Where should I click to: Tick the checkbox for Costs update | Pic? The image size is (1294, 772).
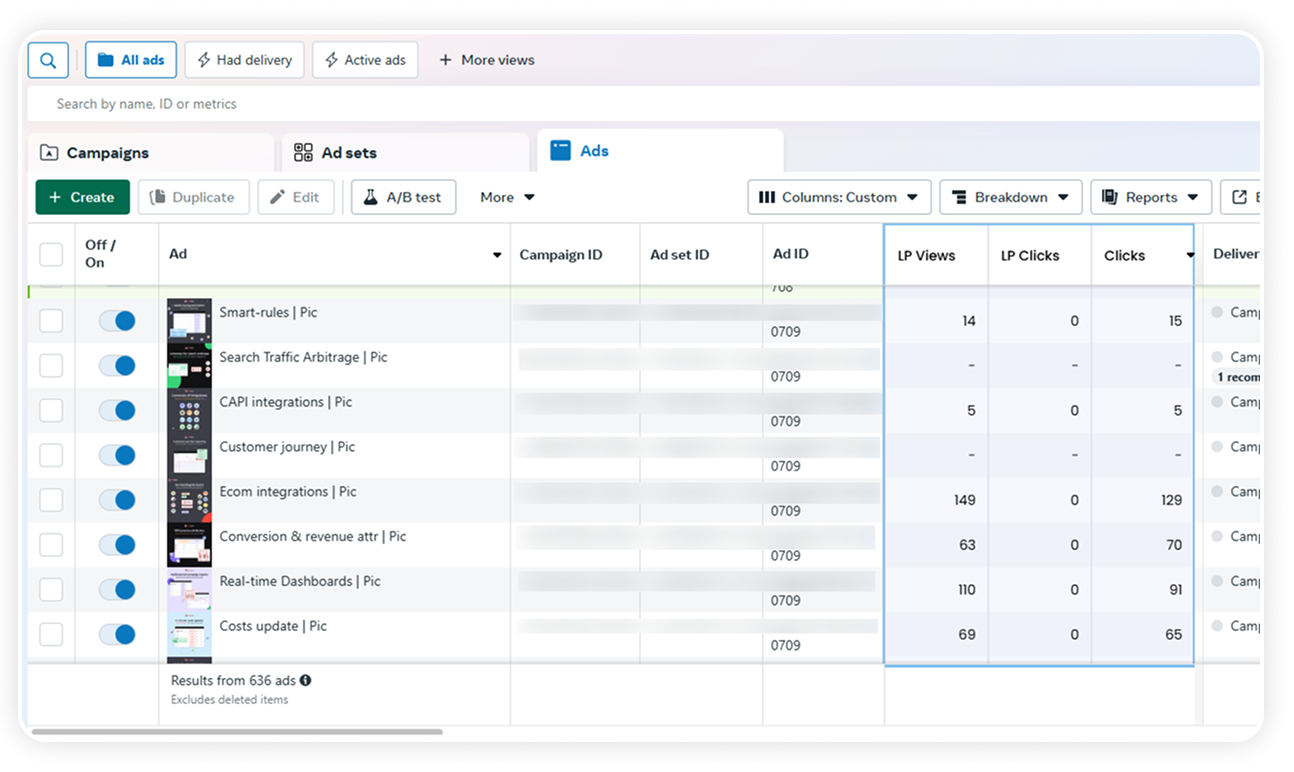point(51,634)
